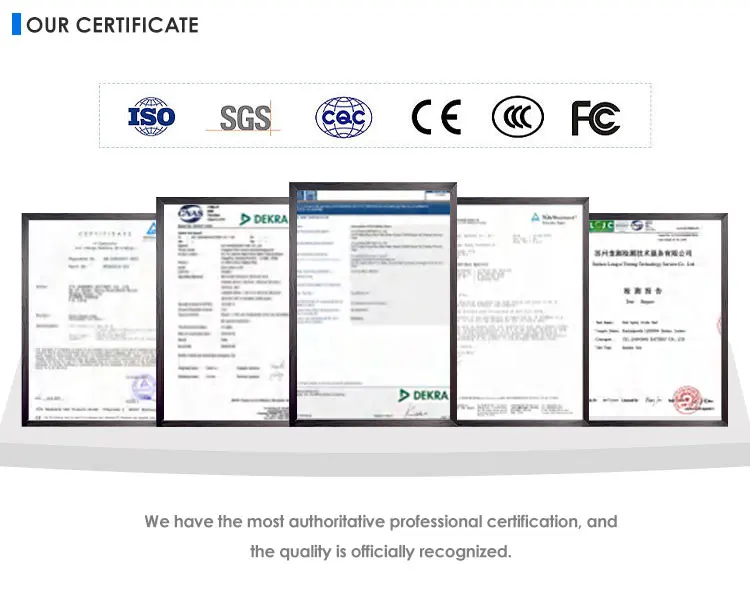
Task: Click the CE mark logo
Action: 436,117
